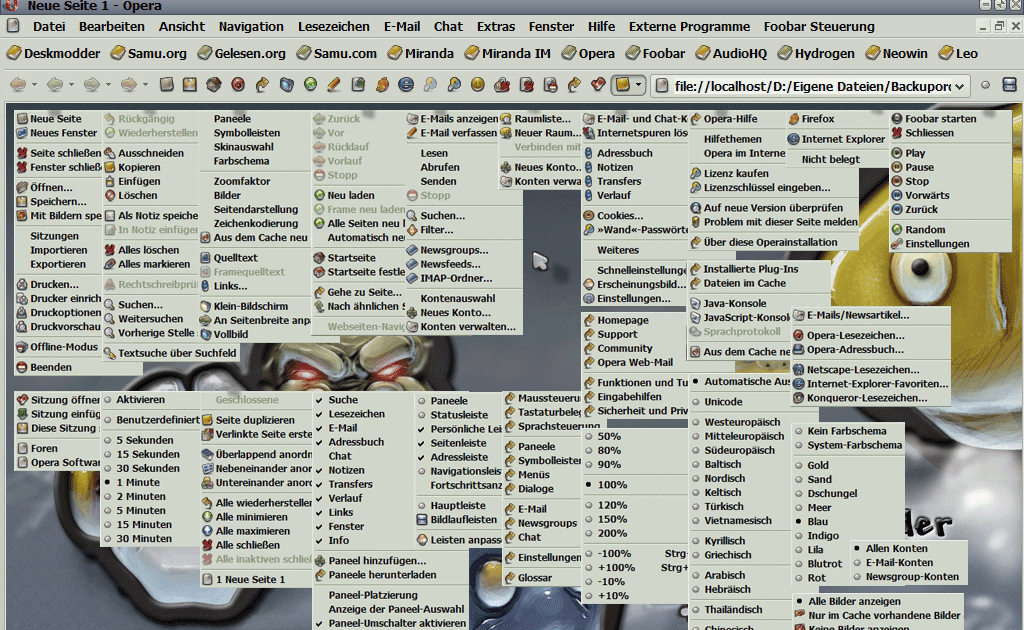
Task: Click the leftmost back arrow icon
Action: [18, 85]
